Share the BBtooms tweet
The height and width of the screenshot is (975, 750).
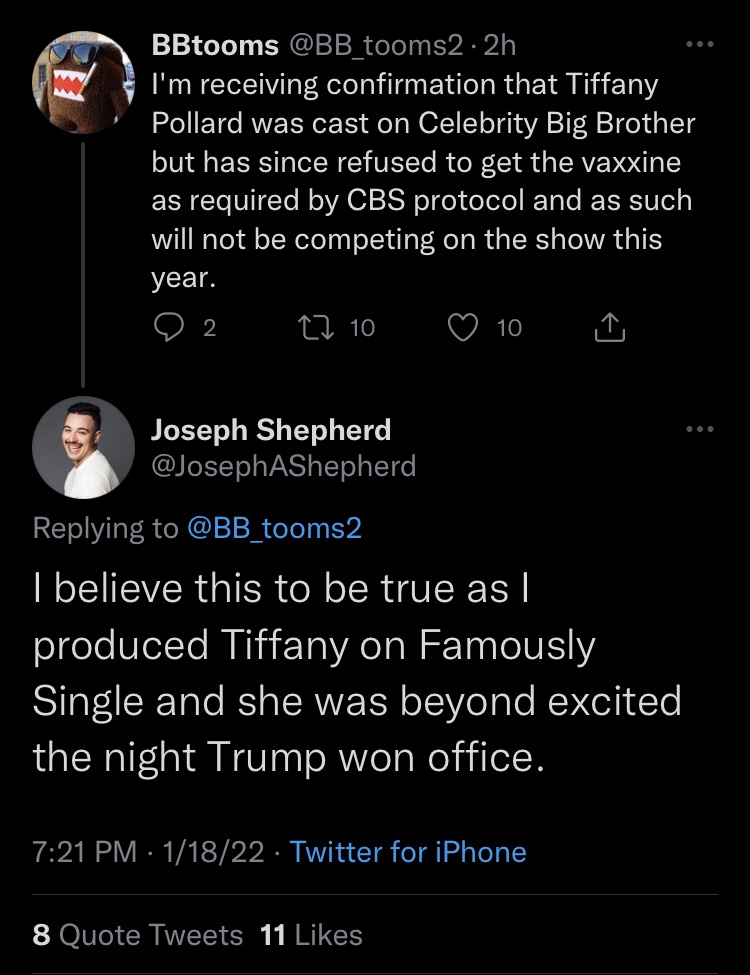pos(609,327)
